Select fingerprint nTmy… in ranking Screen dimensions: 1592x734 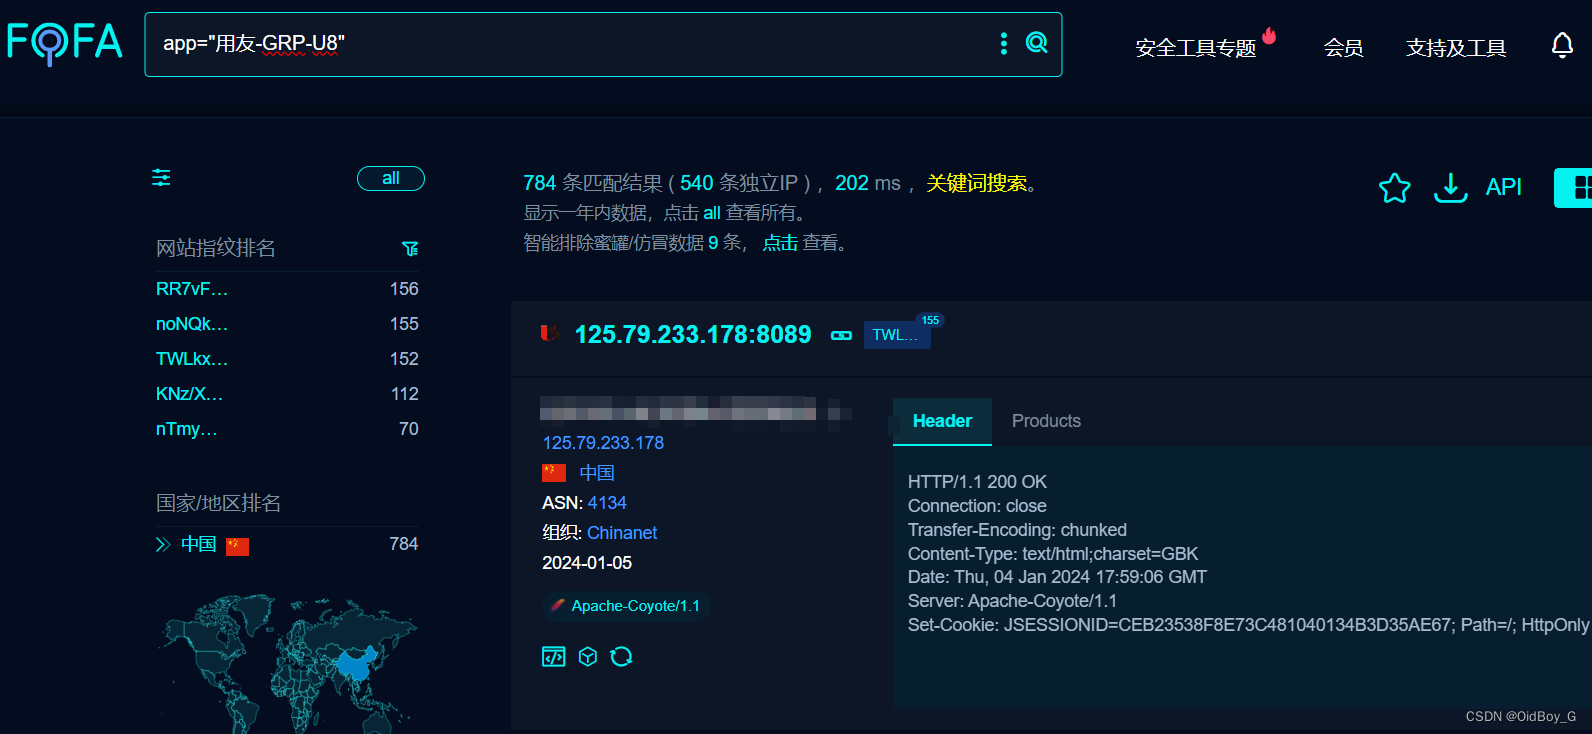pos(186,429)
